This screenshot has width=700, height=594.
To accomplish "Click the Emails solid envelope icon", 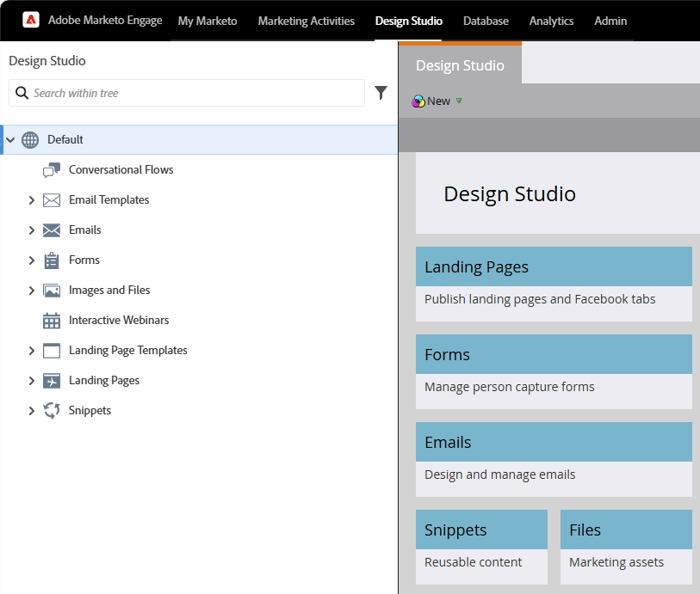I will coord(51,230).
